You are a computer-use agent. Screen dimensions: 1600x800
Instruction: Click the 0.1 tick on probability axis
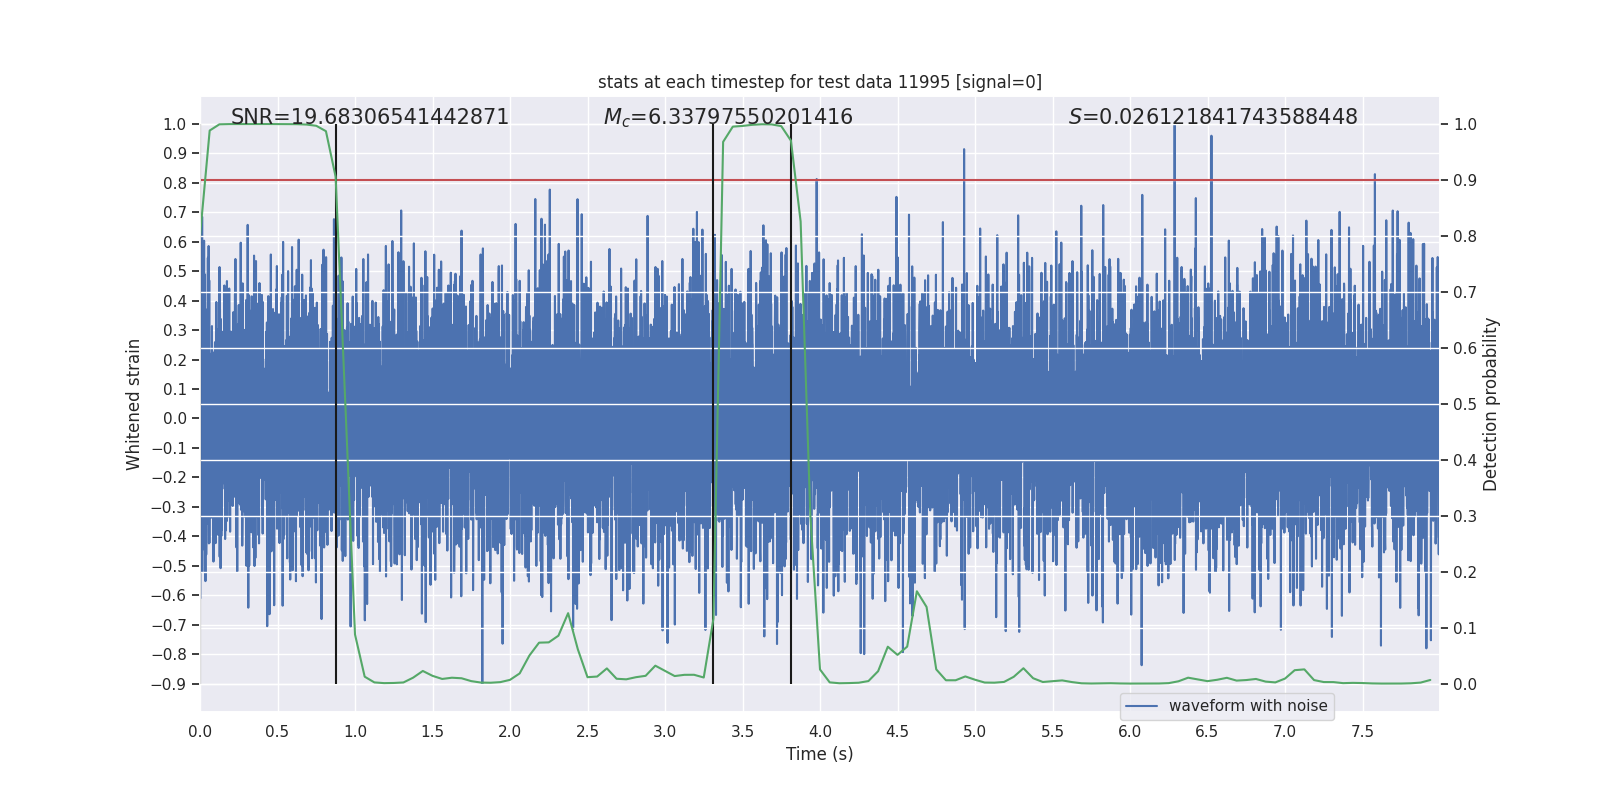click(x=1465, y=628)
